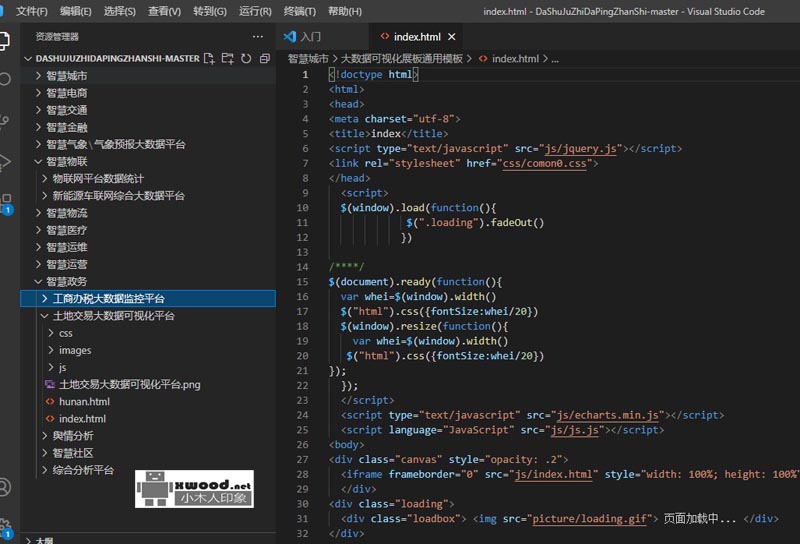Expand the 智慧金融 folder
Viewport: 800px width, 544px height.
(x=148, y=127)
